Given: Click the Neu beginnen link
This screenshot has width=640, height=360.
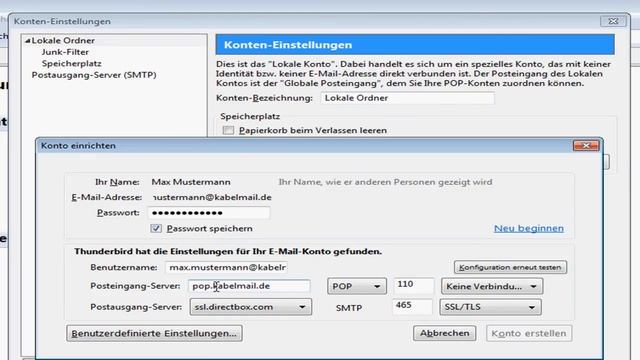Looking at the screenshot, I should click(529, 228).
